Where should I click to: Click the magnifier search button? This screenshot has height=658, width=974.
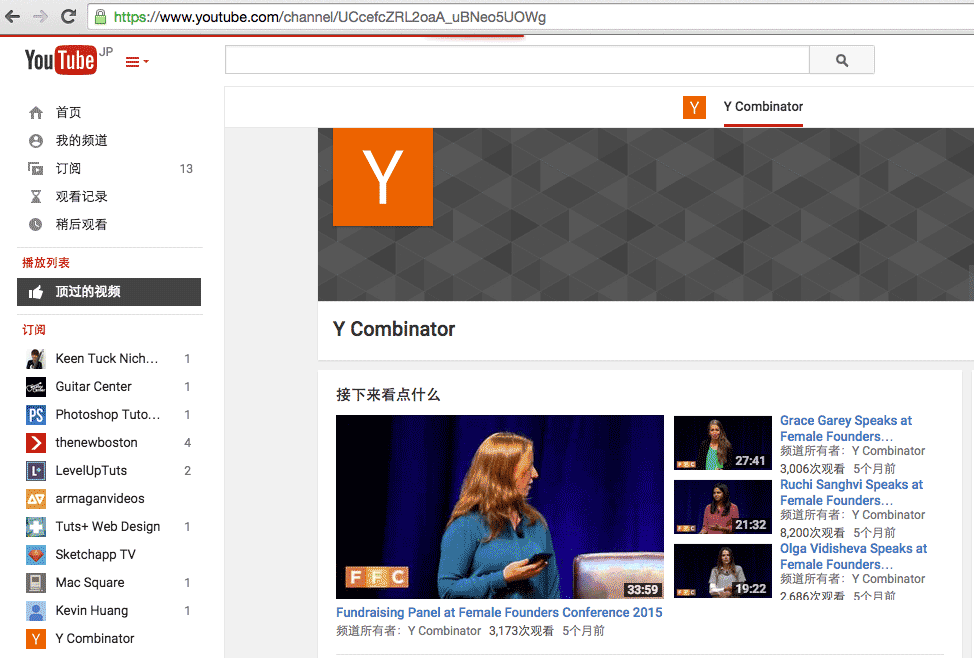[x=842, y=60]
